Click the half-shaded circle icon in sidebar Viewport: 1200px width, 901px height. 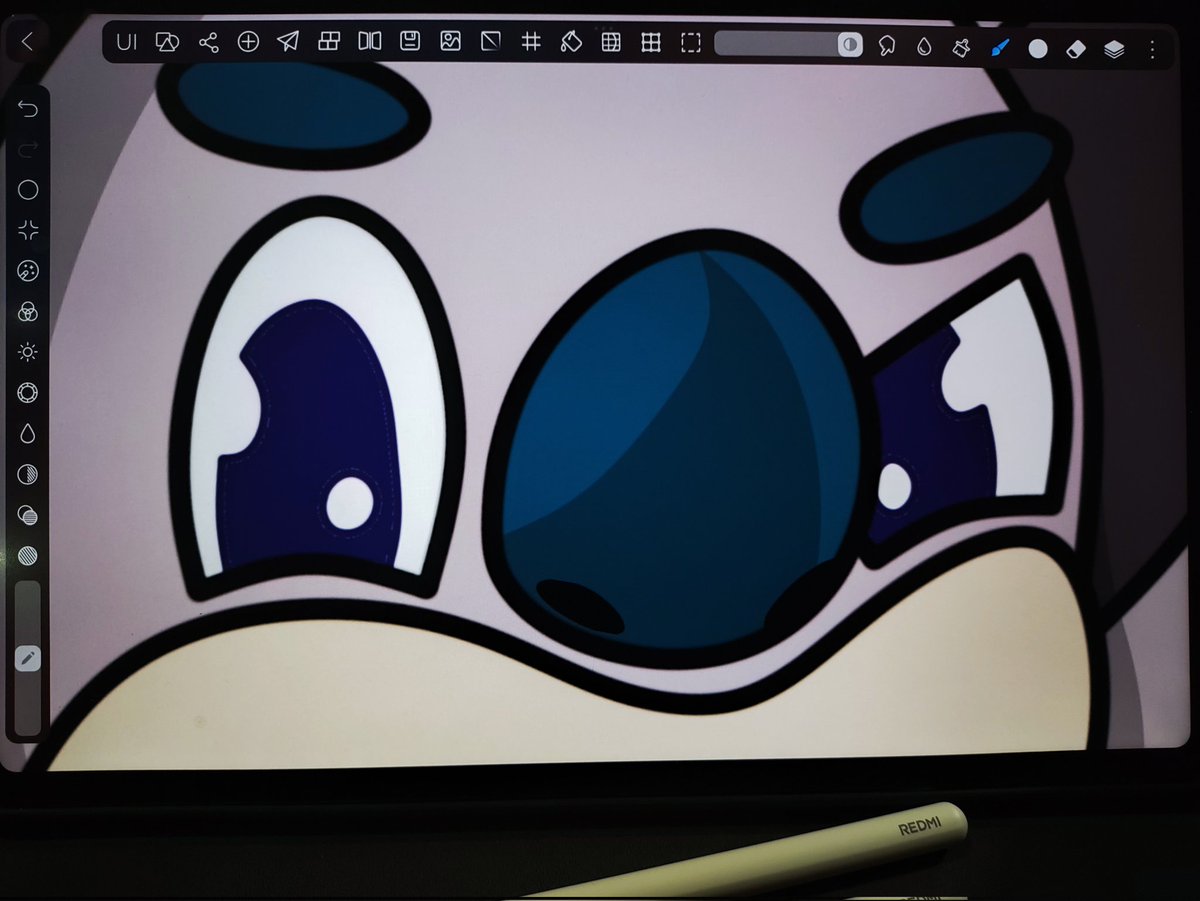pos(28,474)
